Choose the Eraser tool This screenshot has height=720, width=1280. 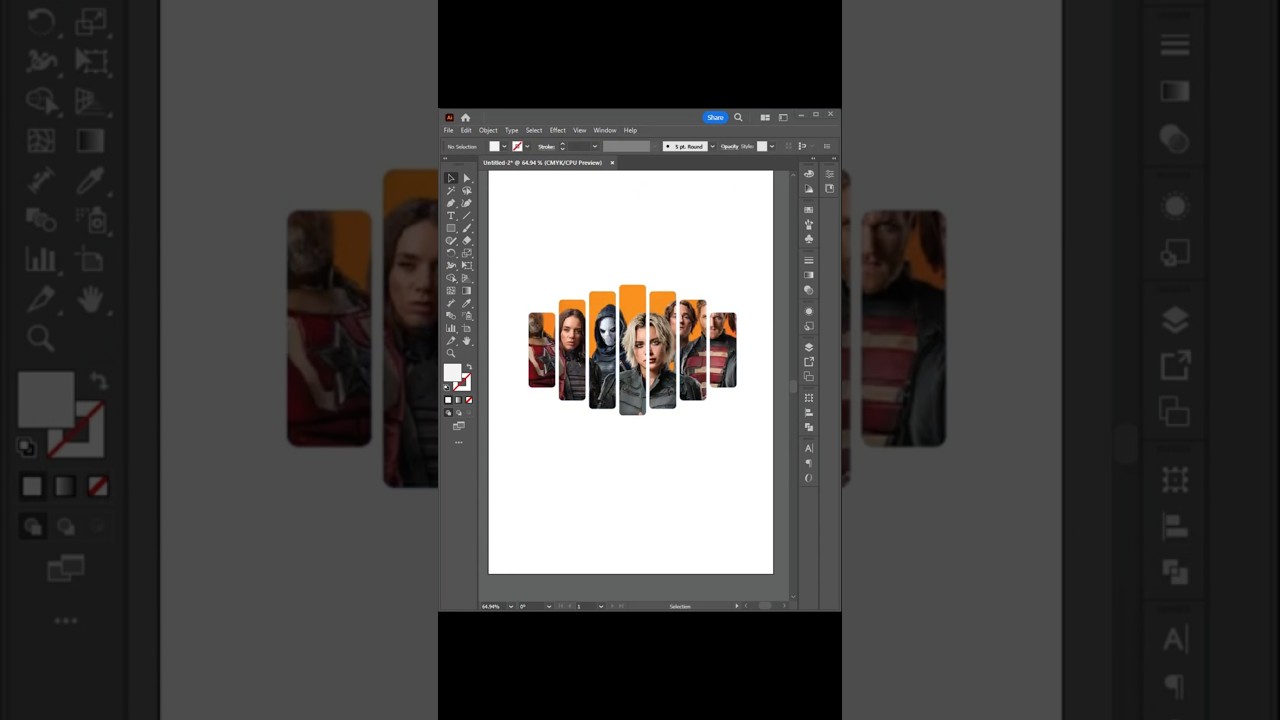coord(466,240)
